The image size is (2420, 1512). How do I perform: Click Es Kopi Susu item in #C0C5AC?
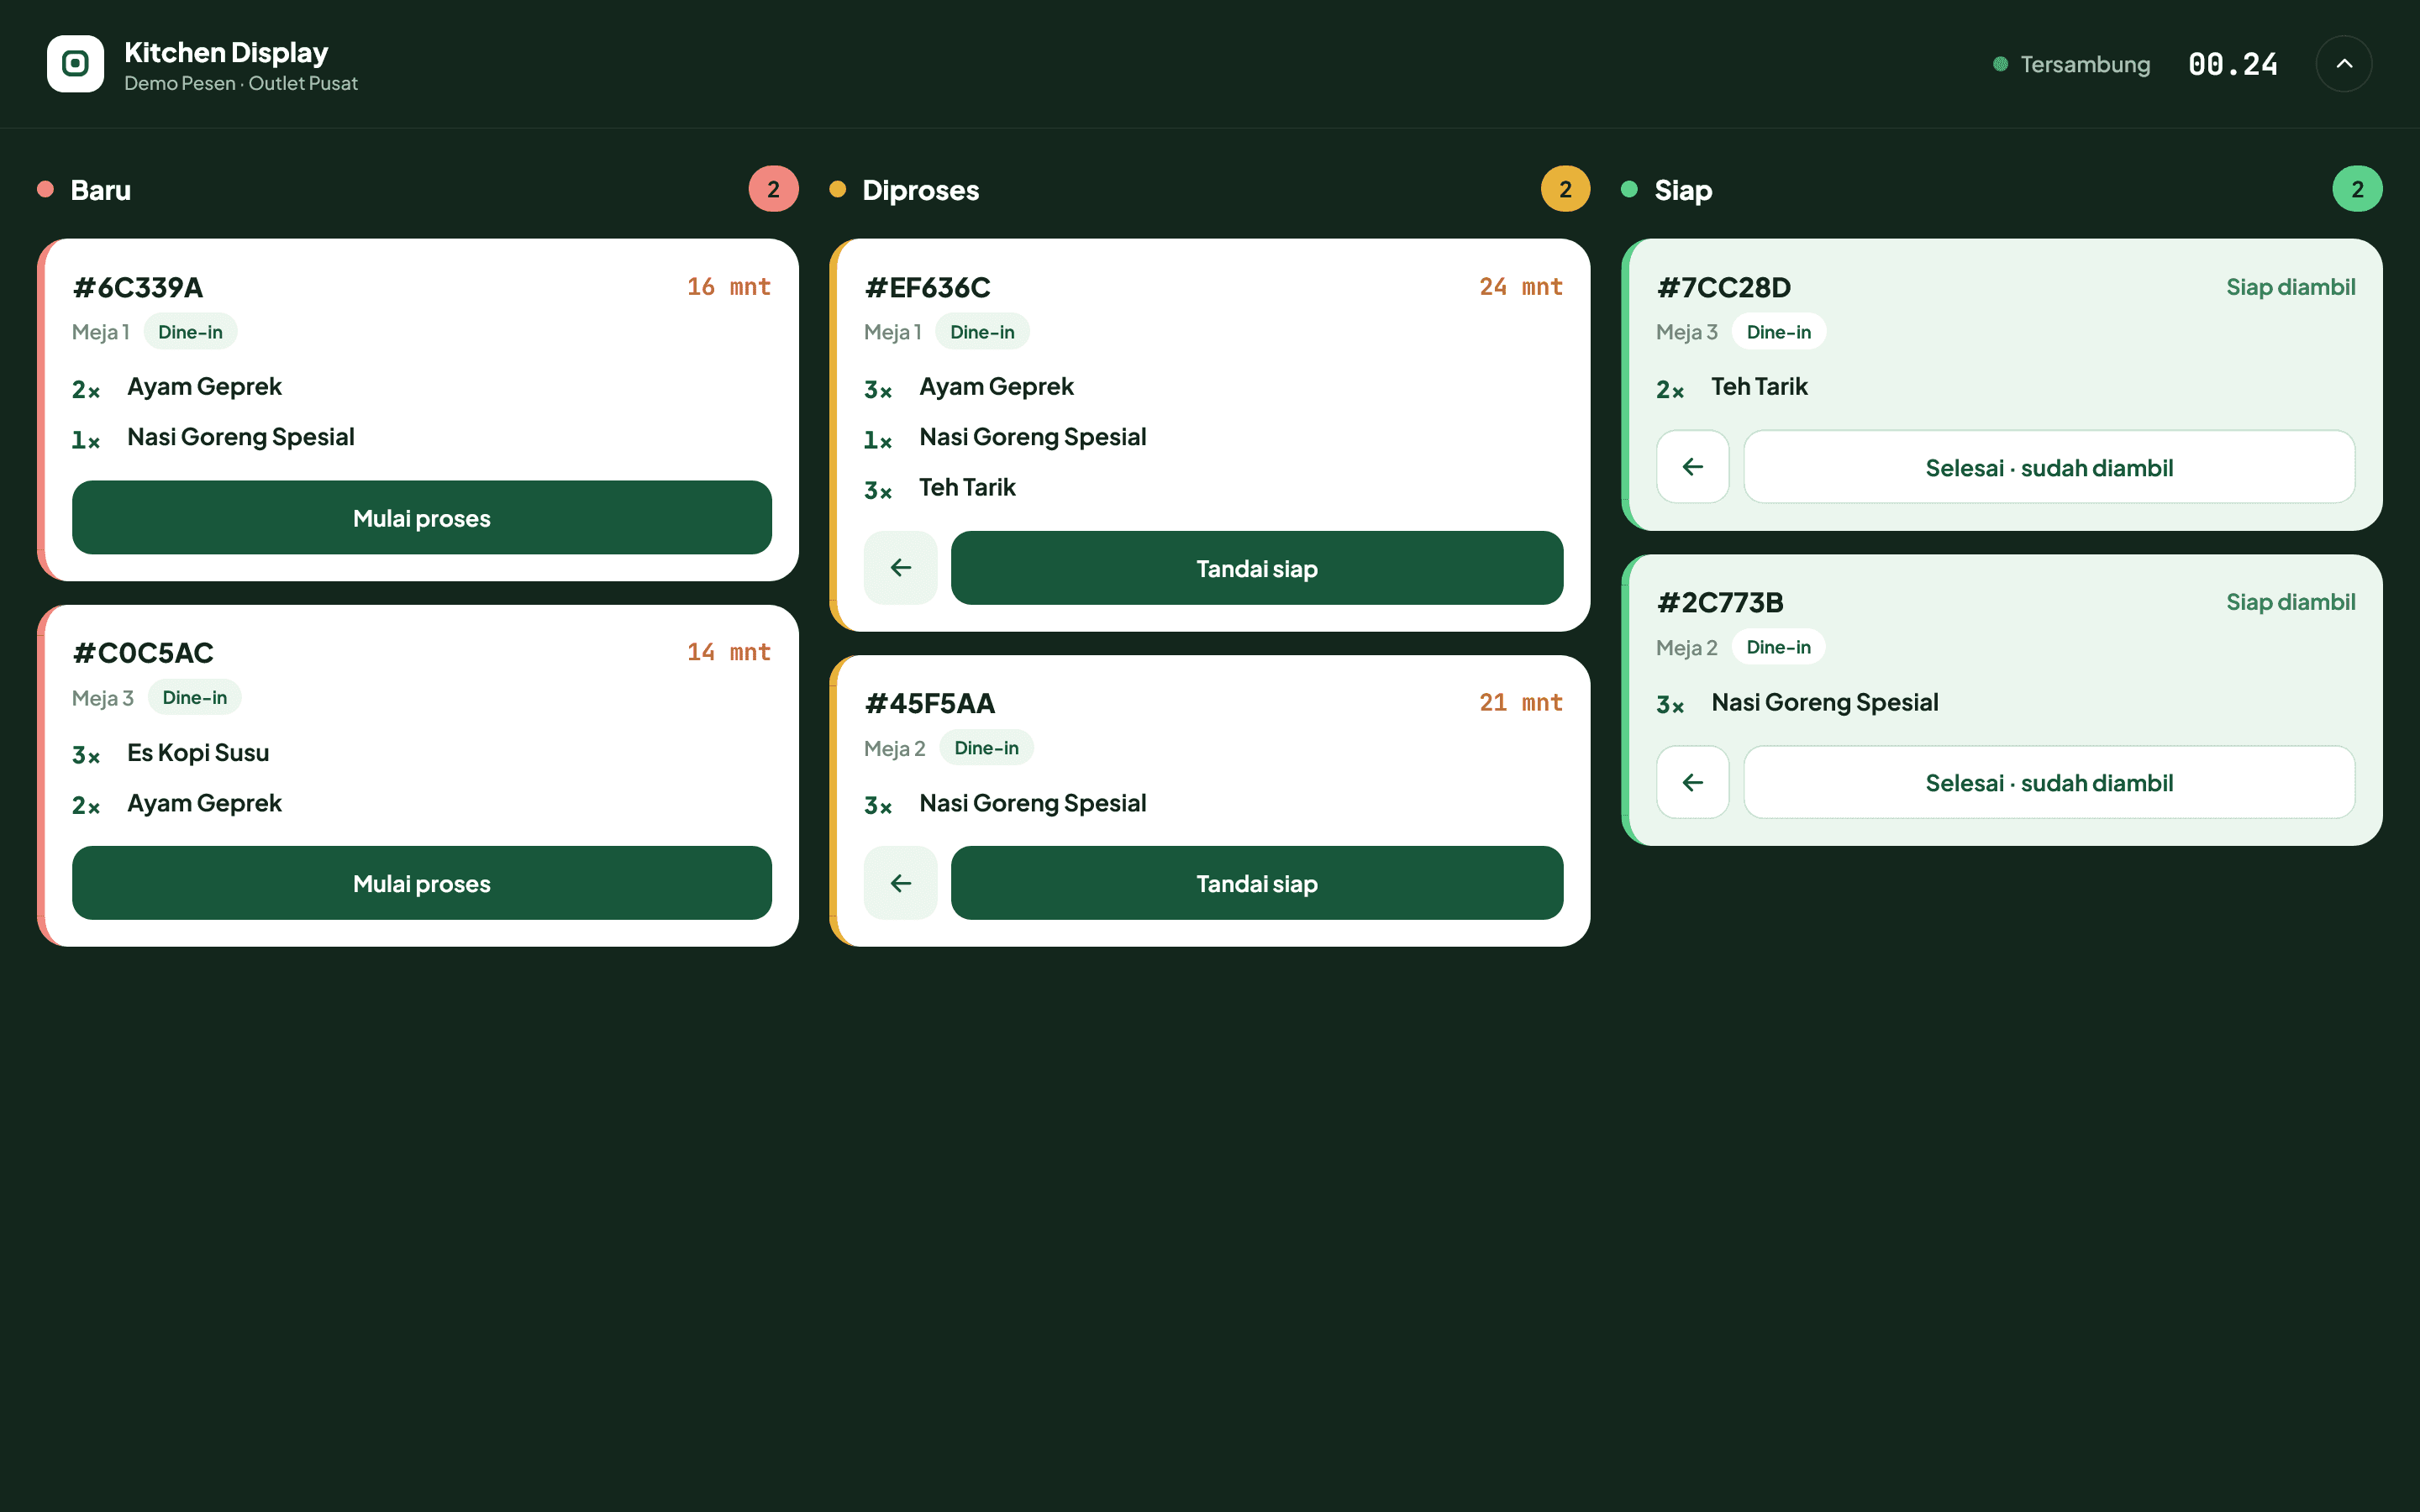(x=198, y=752)
